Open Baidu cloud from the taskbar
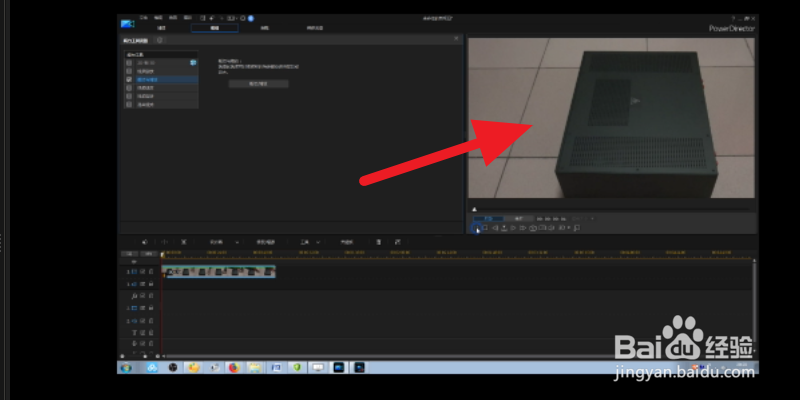 pyautogui.click(x=152, y=367)
